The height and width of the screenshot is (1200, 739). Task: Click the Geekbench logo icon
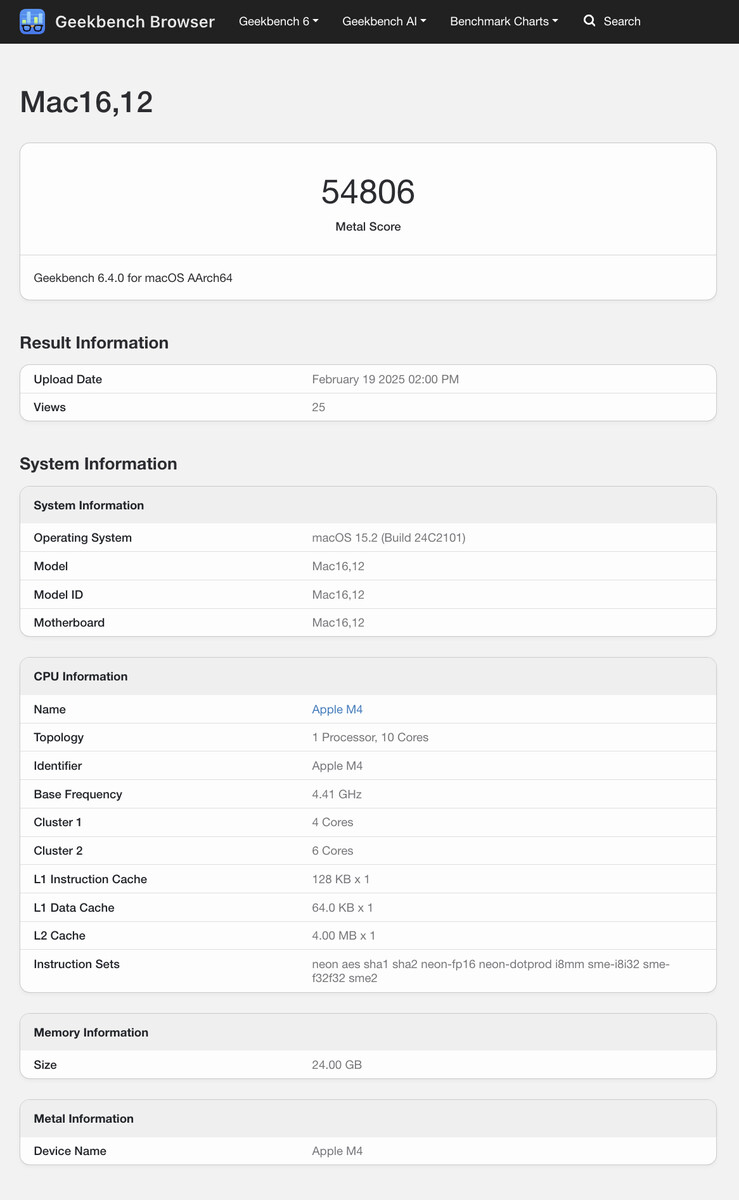pyautogui.click(x=32, y=21)
